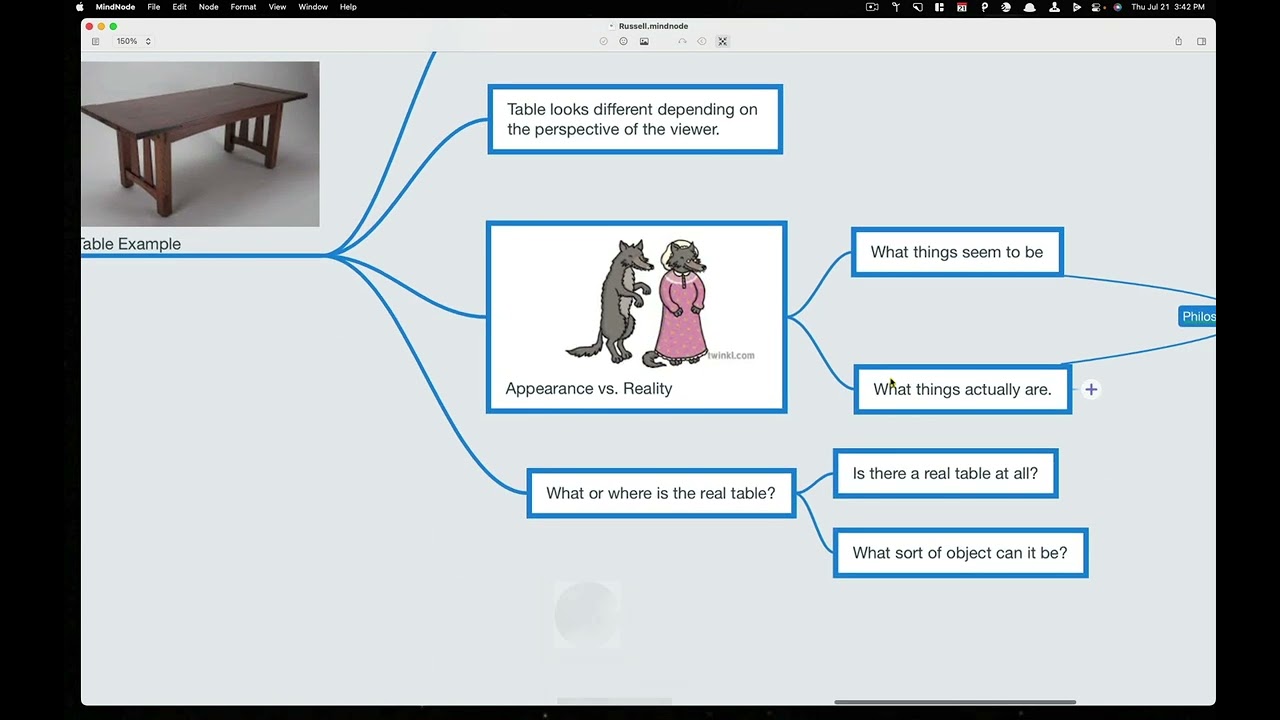Click the wooden table photo

pyautogui.click(x=200, y=144)
